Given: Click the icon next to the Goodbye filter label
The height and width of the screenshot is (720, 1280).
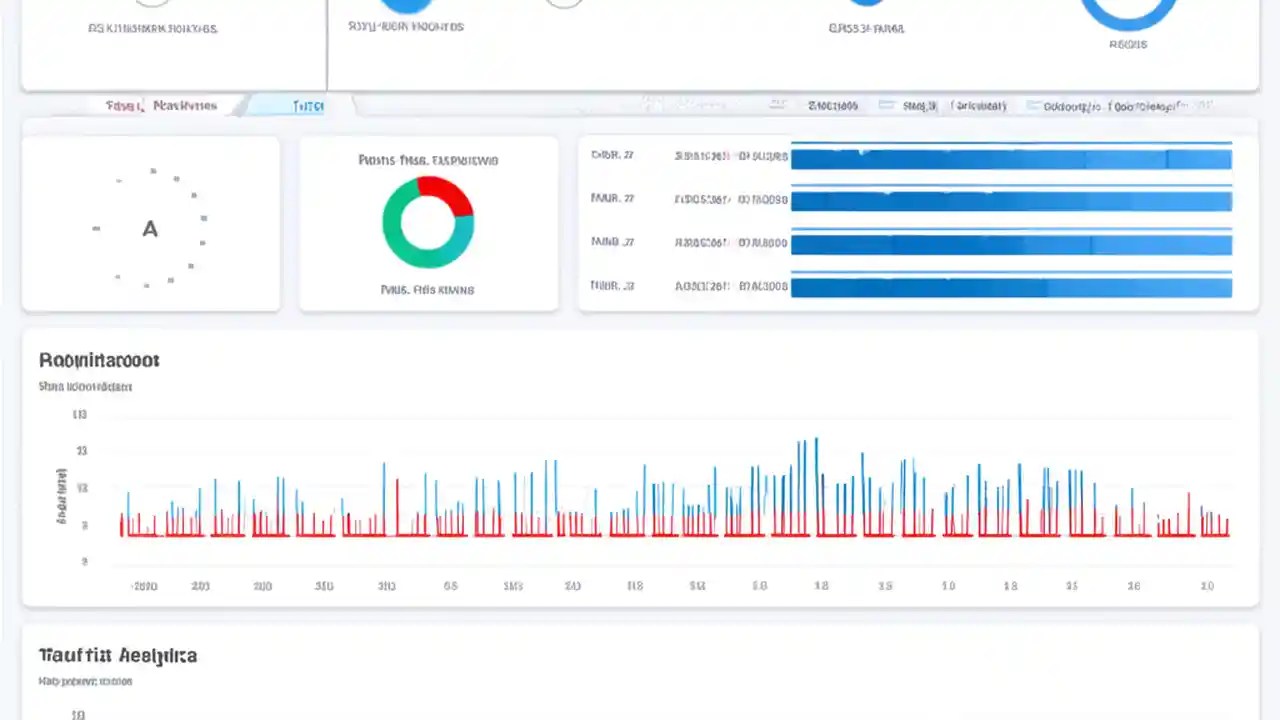Looking at the screenshot, I should (x=1033, y=105).
